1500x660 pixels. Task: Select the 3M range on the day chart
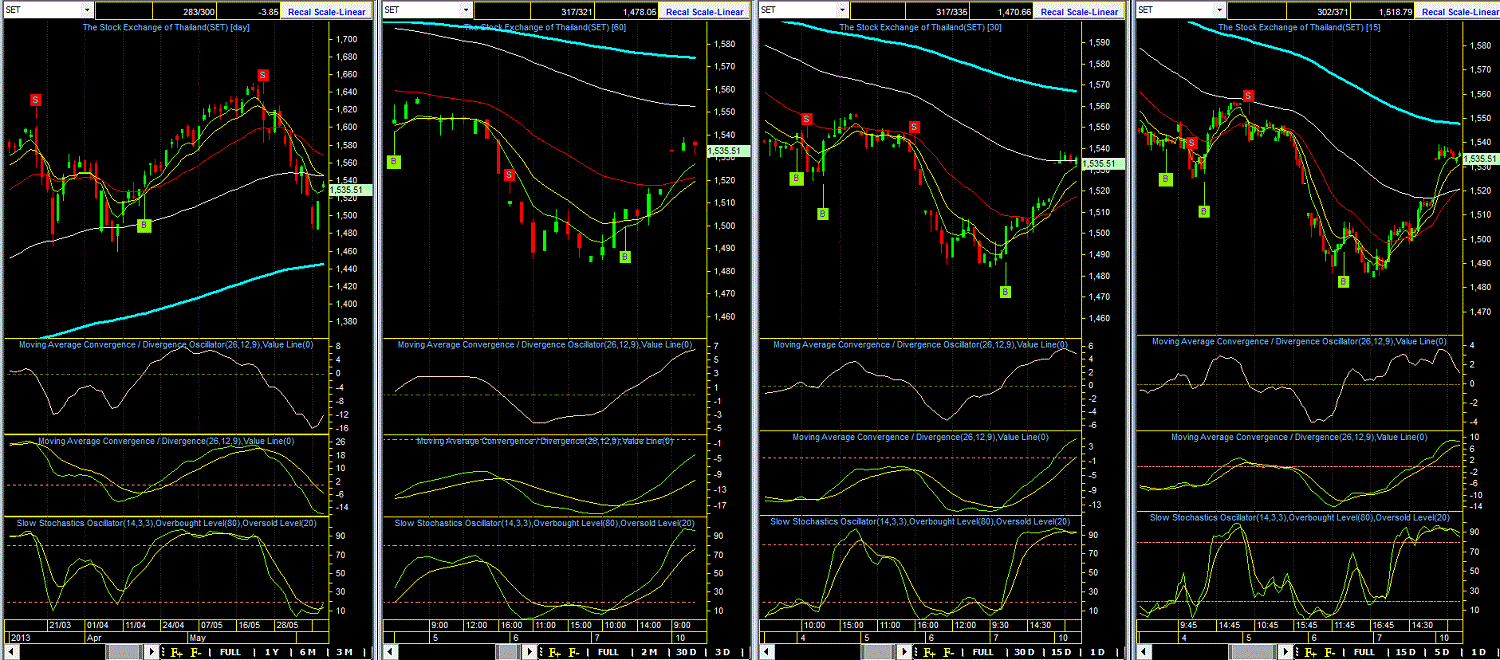coord(344,652)
